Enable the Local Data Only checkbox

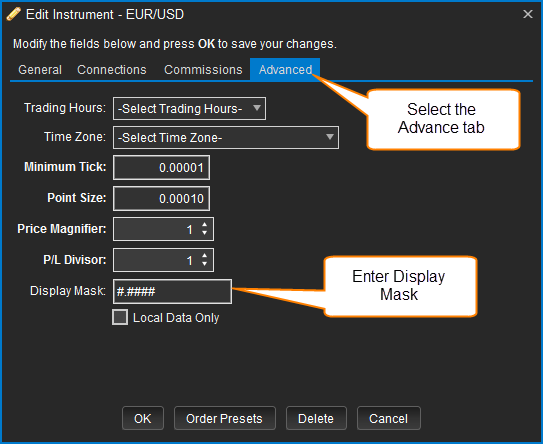[x=120, y=317]
